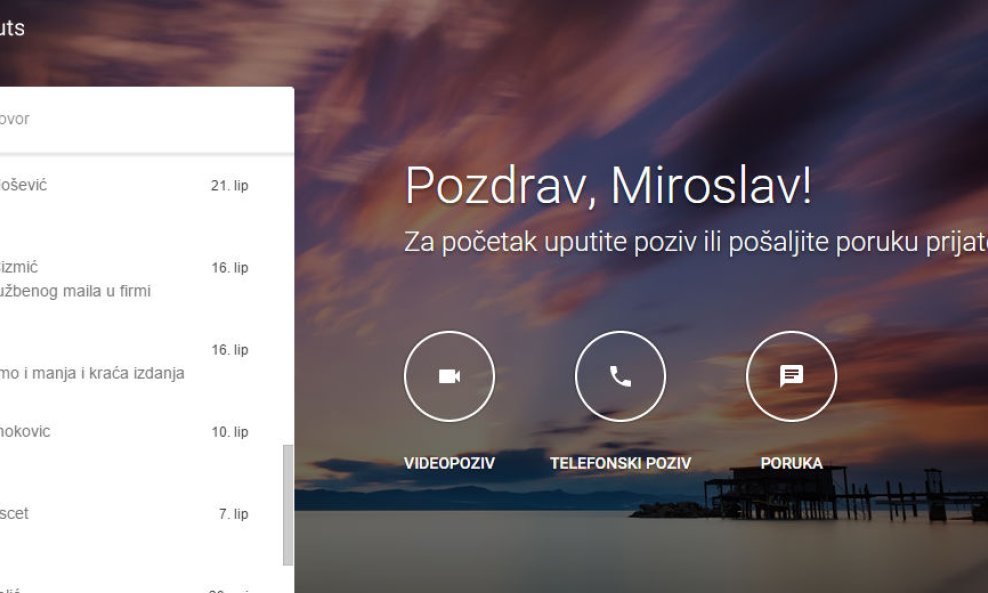This screenshot has height=593, width=988.
Task: Click the new conversation search field
Action: pos(146,119)
